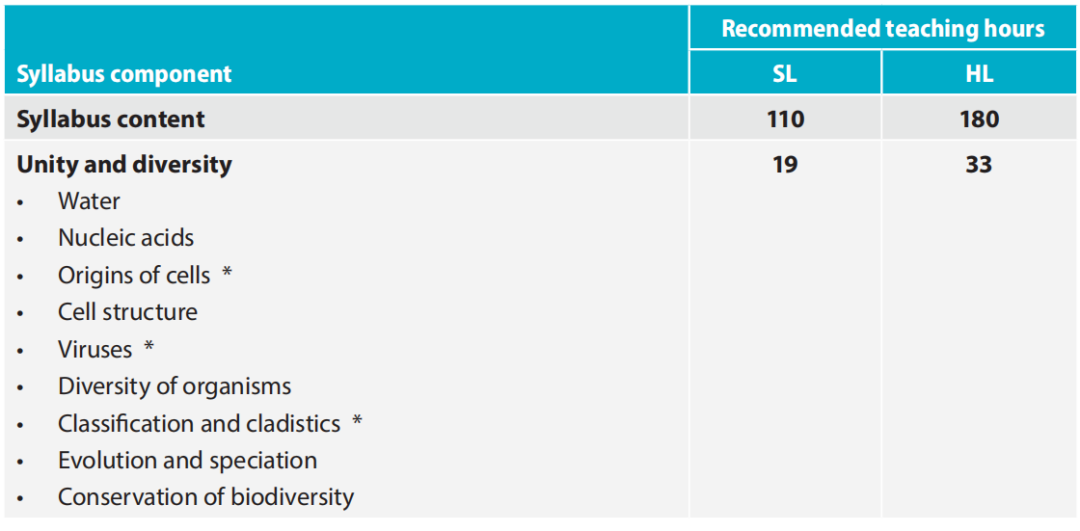The height and width of the screenshot is (531, 1080).
Task: Select the "Viruses" topic
Action: click(x=95, y=349)
